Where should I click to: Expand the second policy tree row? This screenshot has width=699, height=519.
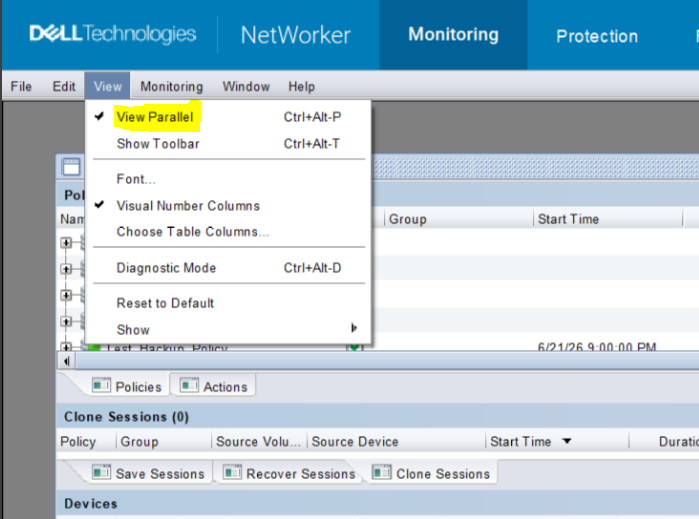(x=66, y=269)
